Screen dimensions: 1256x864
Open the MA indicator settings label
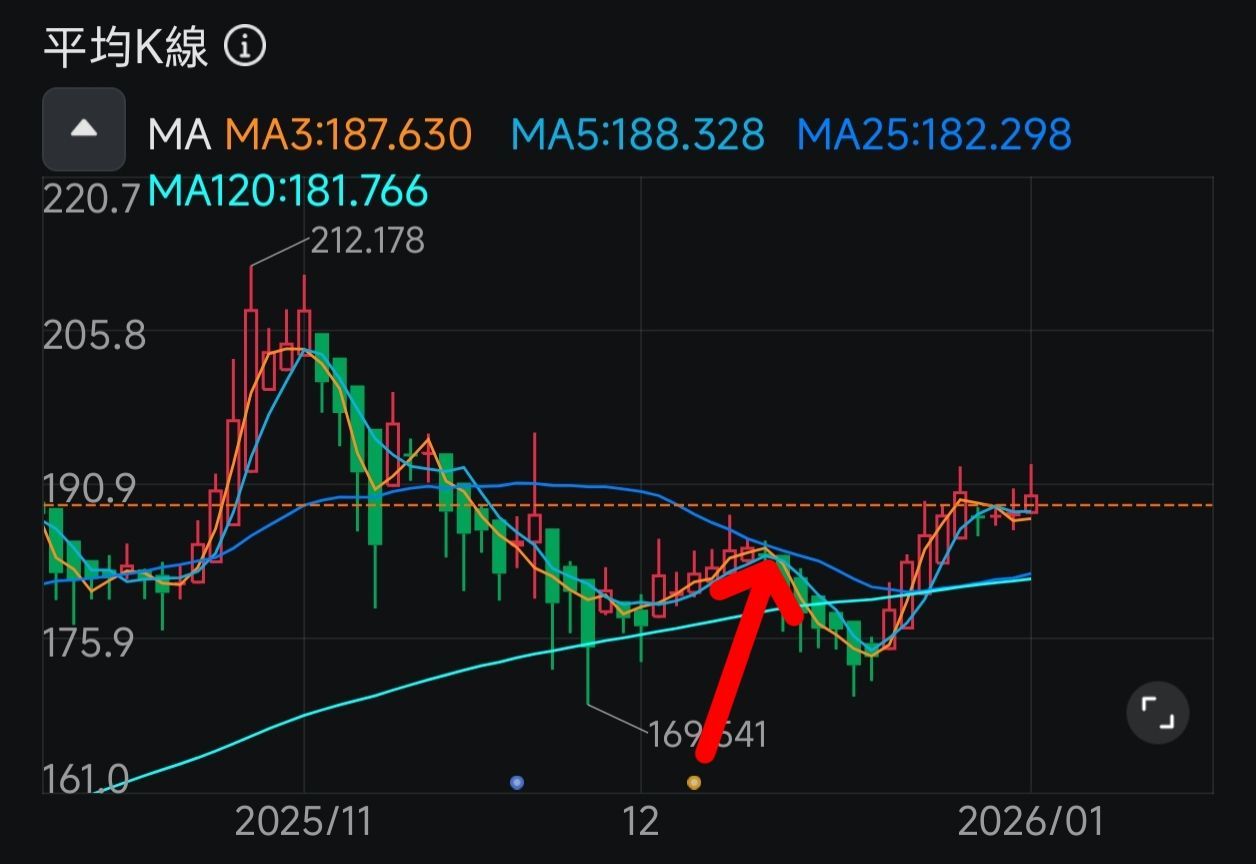179,134
